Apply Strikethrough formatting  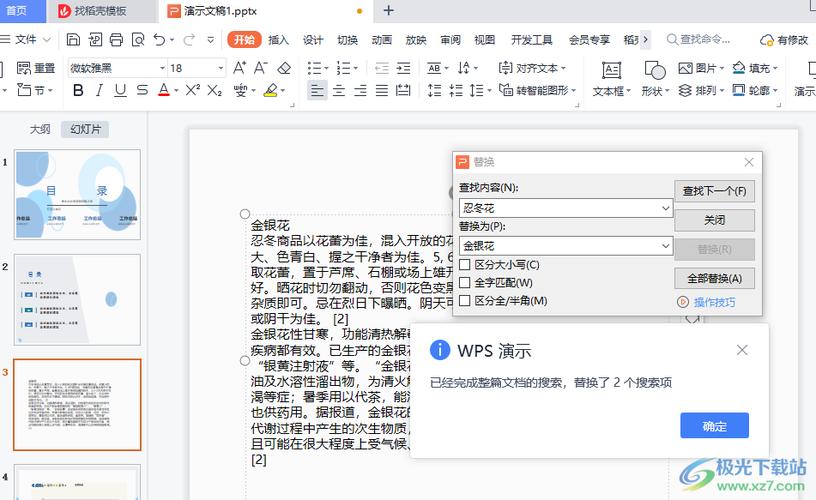click(x=142, y=91)
